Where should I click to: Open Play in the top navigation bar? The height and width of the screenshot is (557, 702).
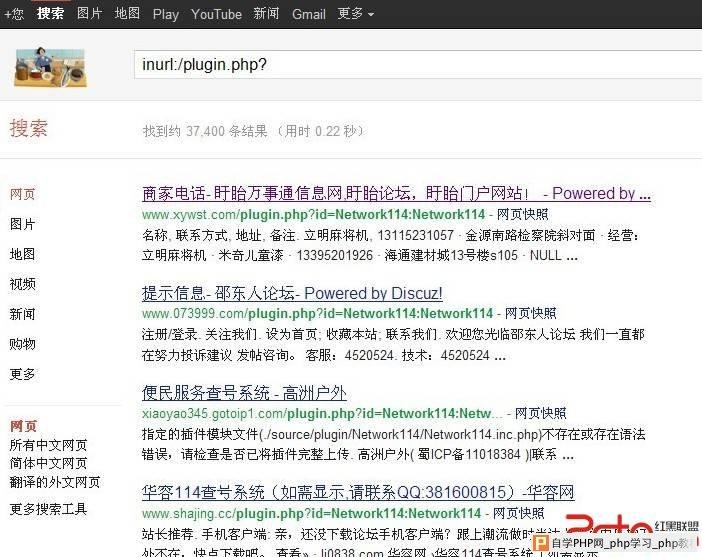coord(166,14)
